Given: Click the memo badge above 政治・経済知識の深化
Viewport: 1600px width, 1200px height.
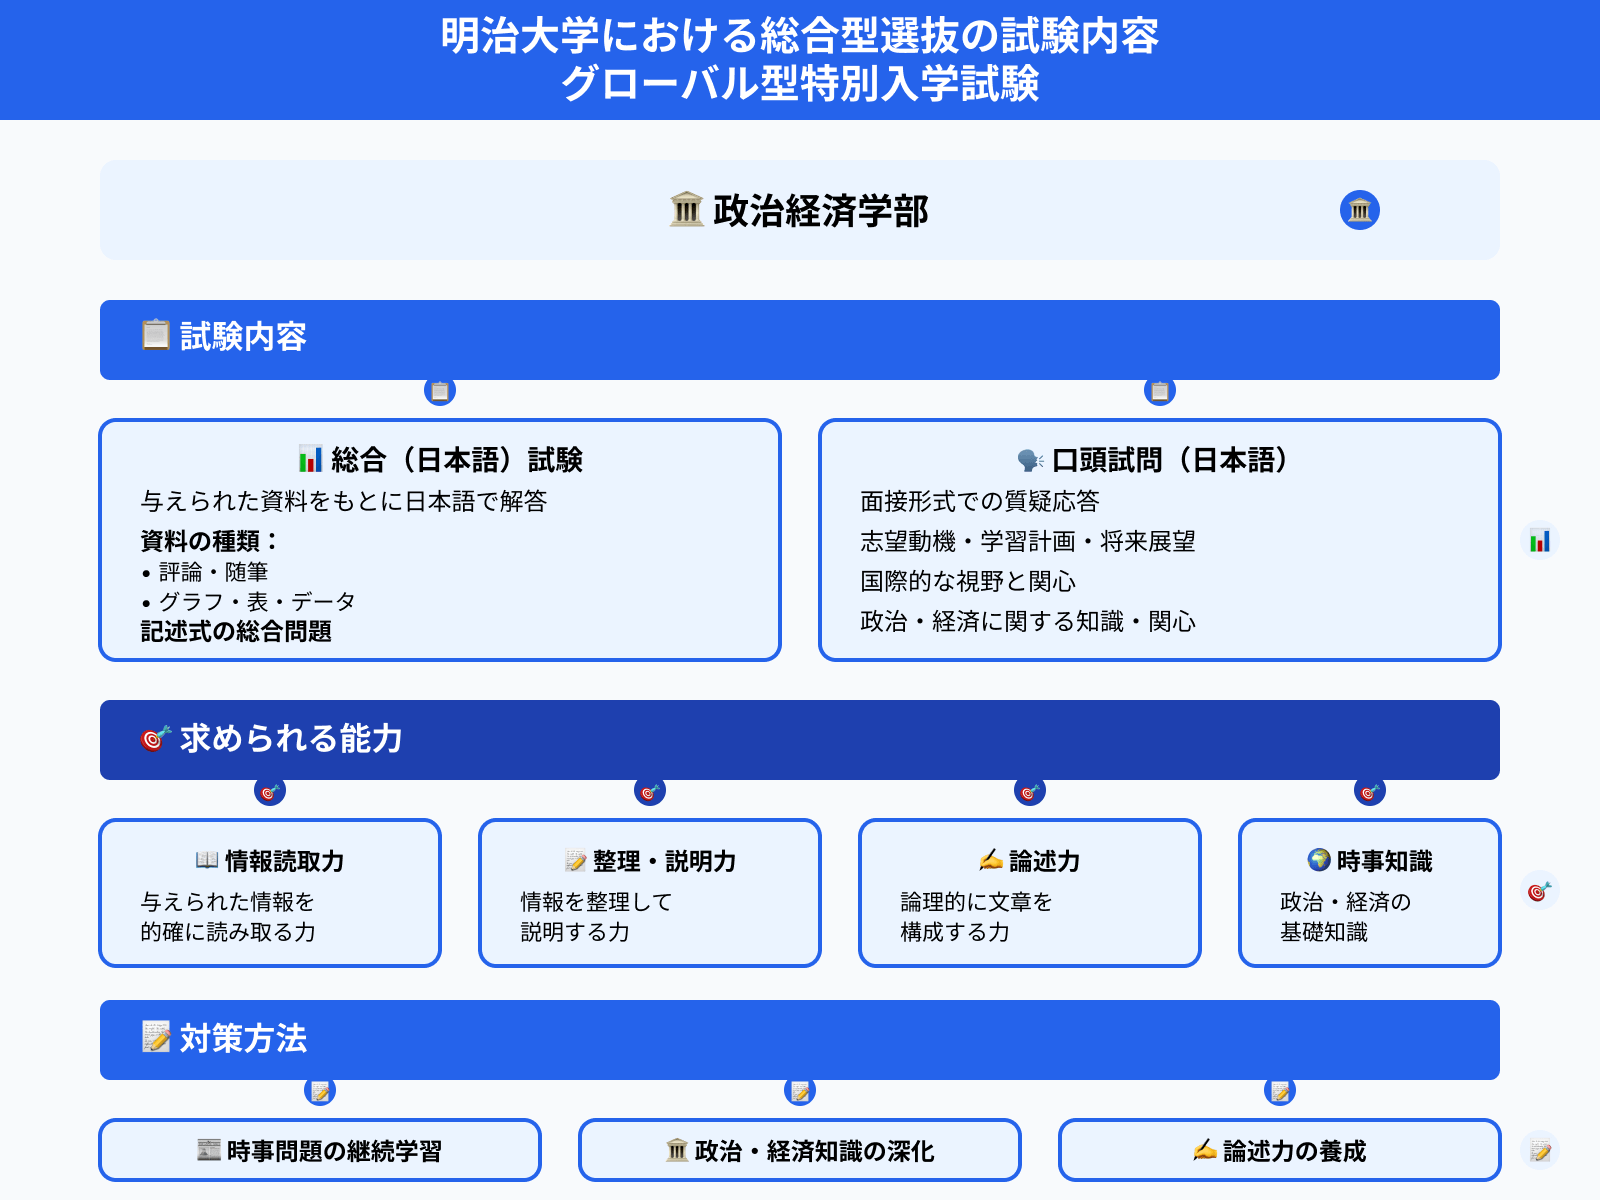Looking at the screenshot, I should click(800, 1091).
